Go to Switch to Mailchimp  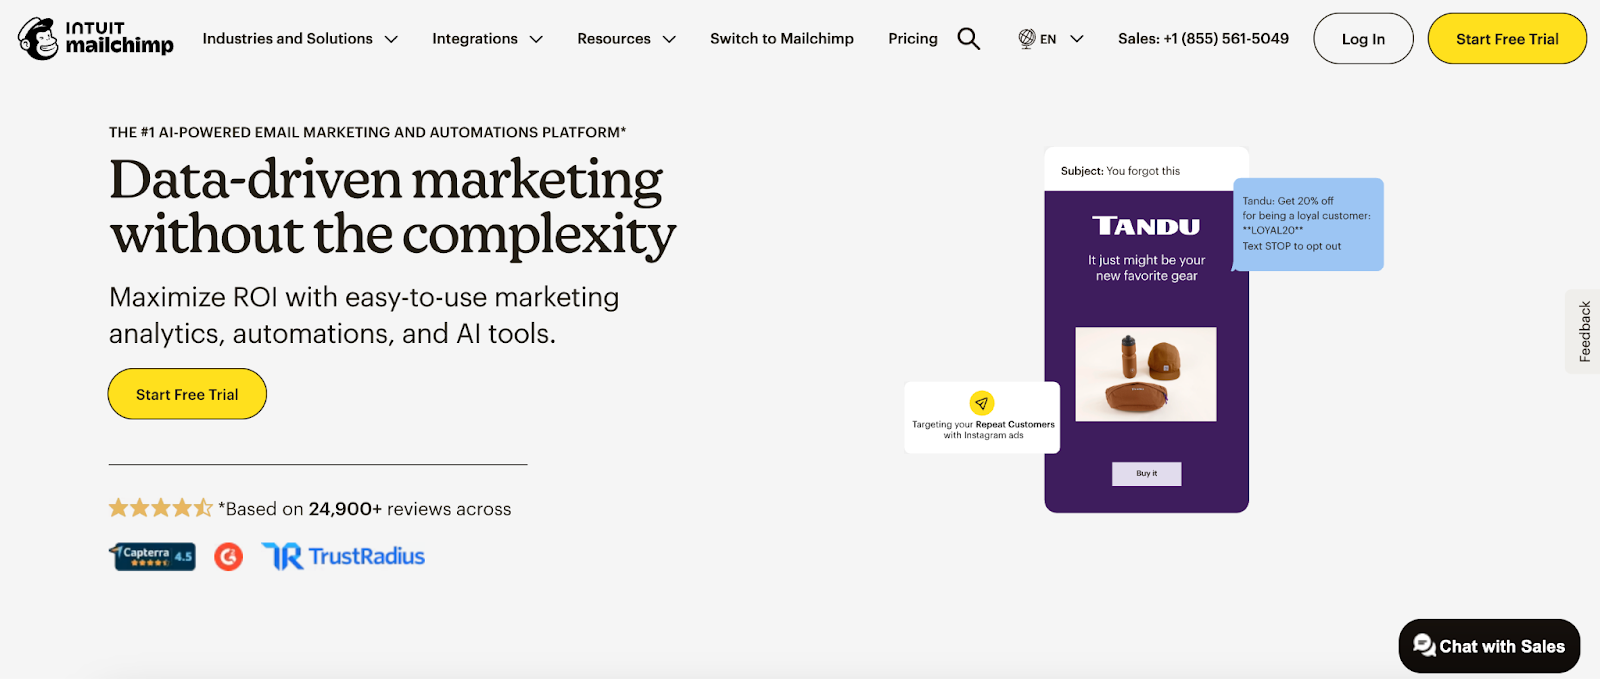tap(782, 39)
